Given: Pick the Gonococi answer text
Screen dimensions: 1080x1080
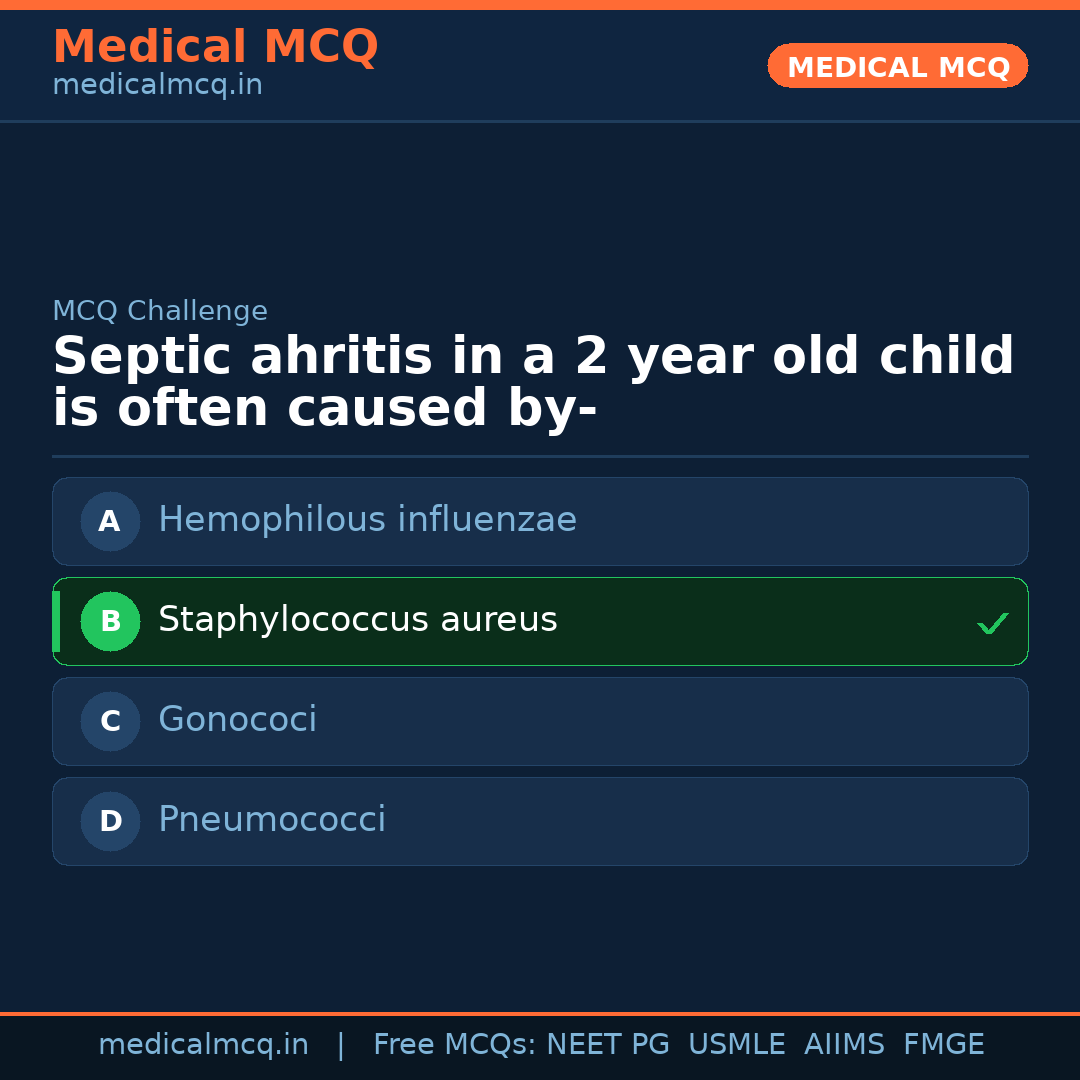Looking at the screenshot, I should pos(237,720).
